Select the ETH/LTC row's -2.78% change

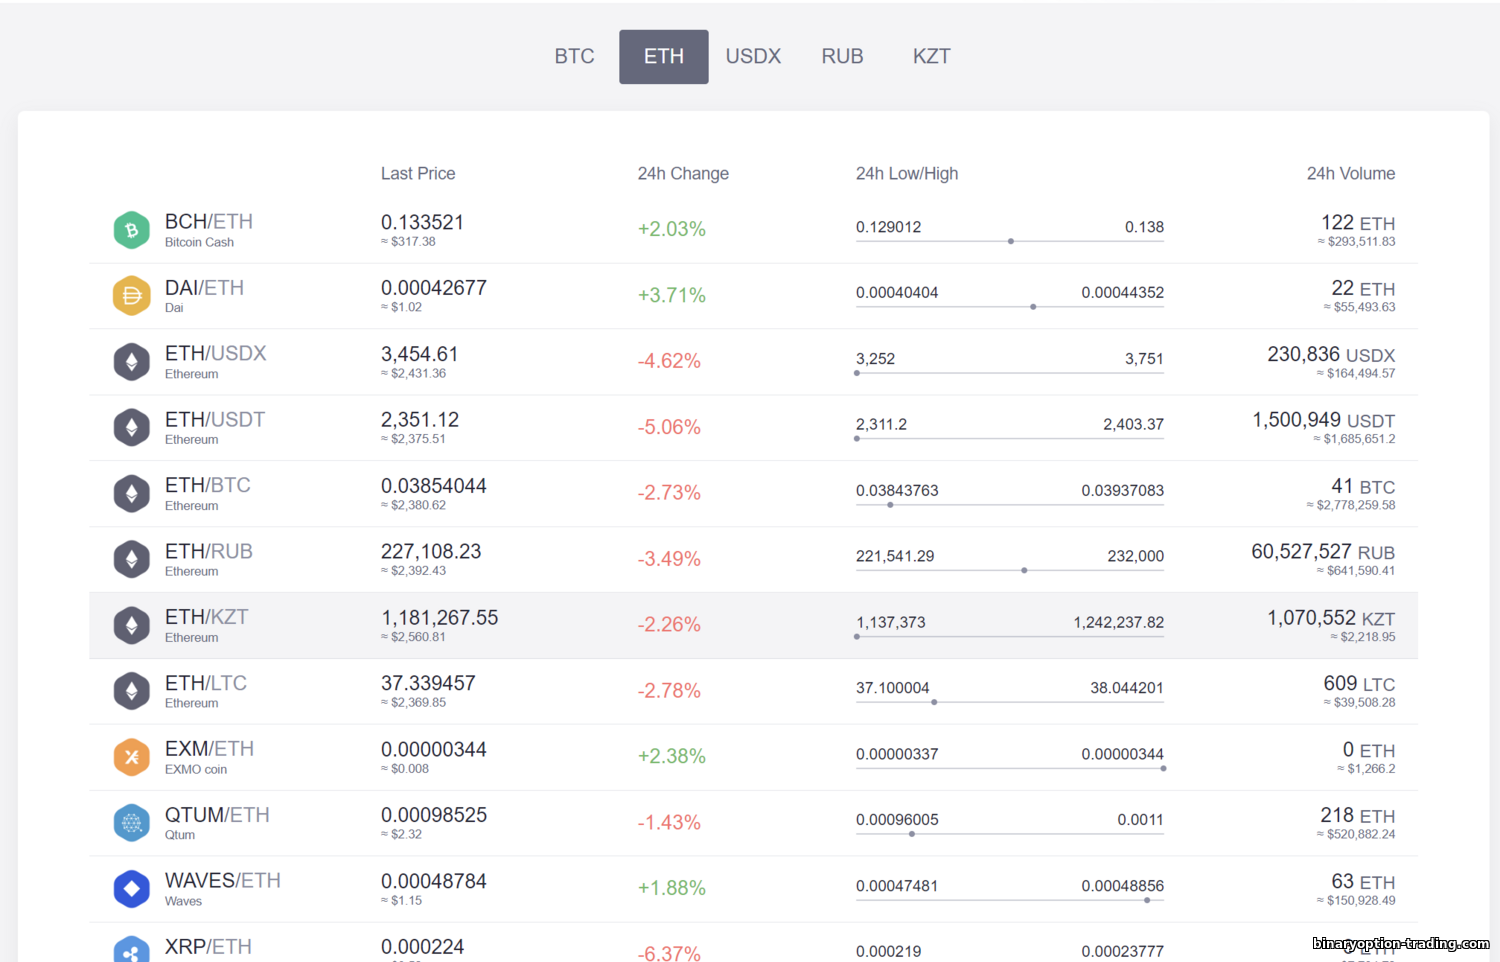tap(669, 691)
